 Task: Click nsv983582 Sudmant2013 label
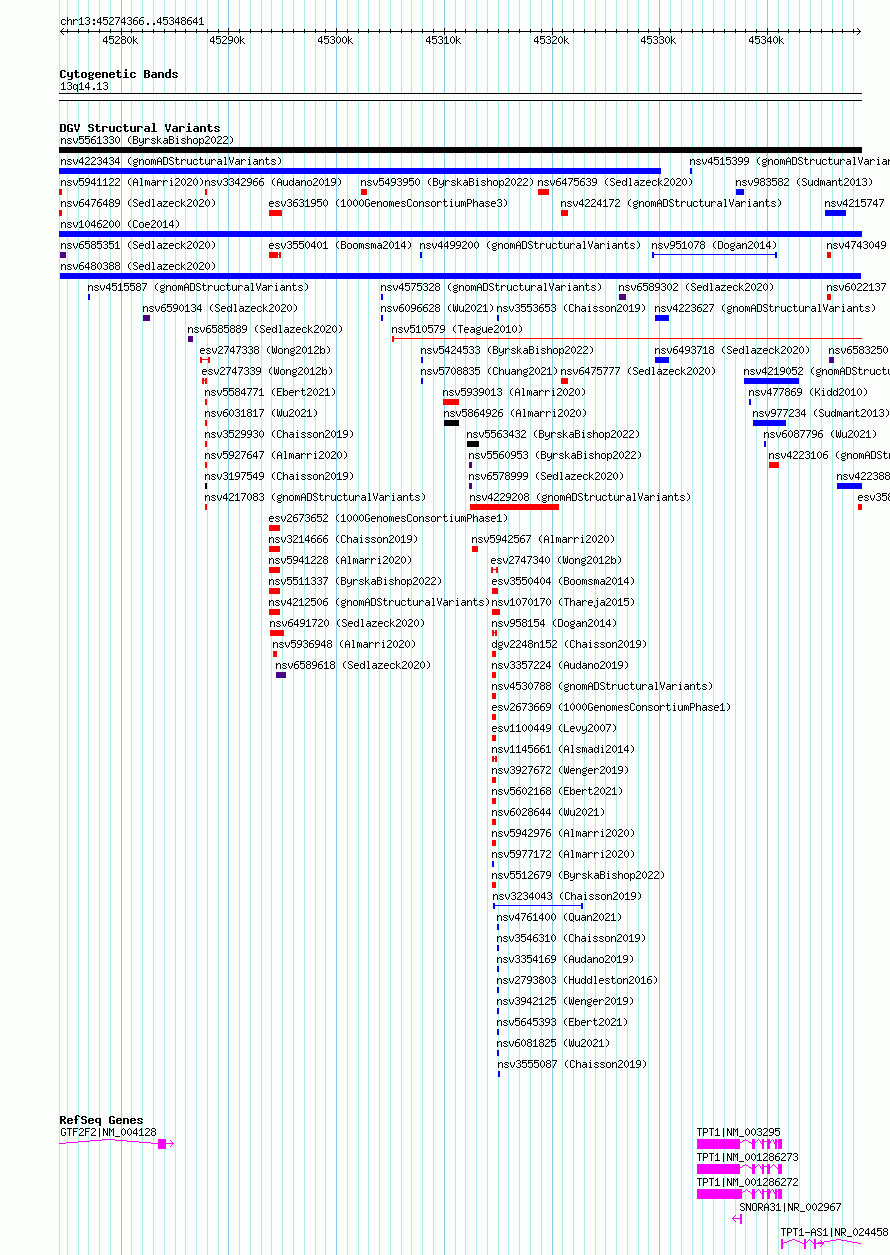pyautogui.click(x=804, y=182)
